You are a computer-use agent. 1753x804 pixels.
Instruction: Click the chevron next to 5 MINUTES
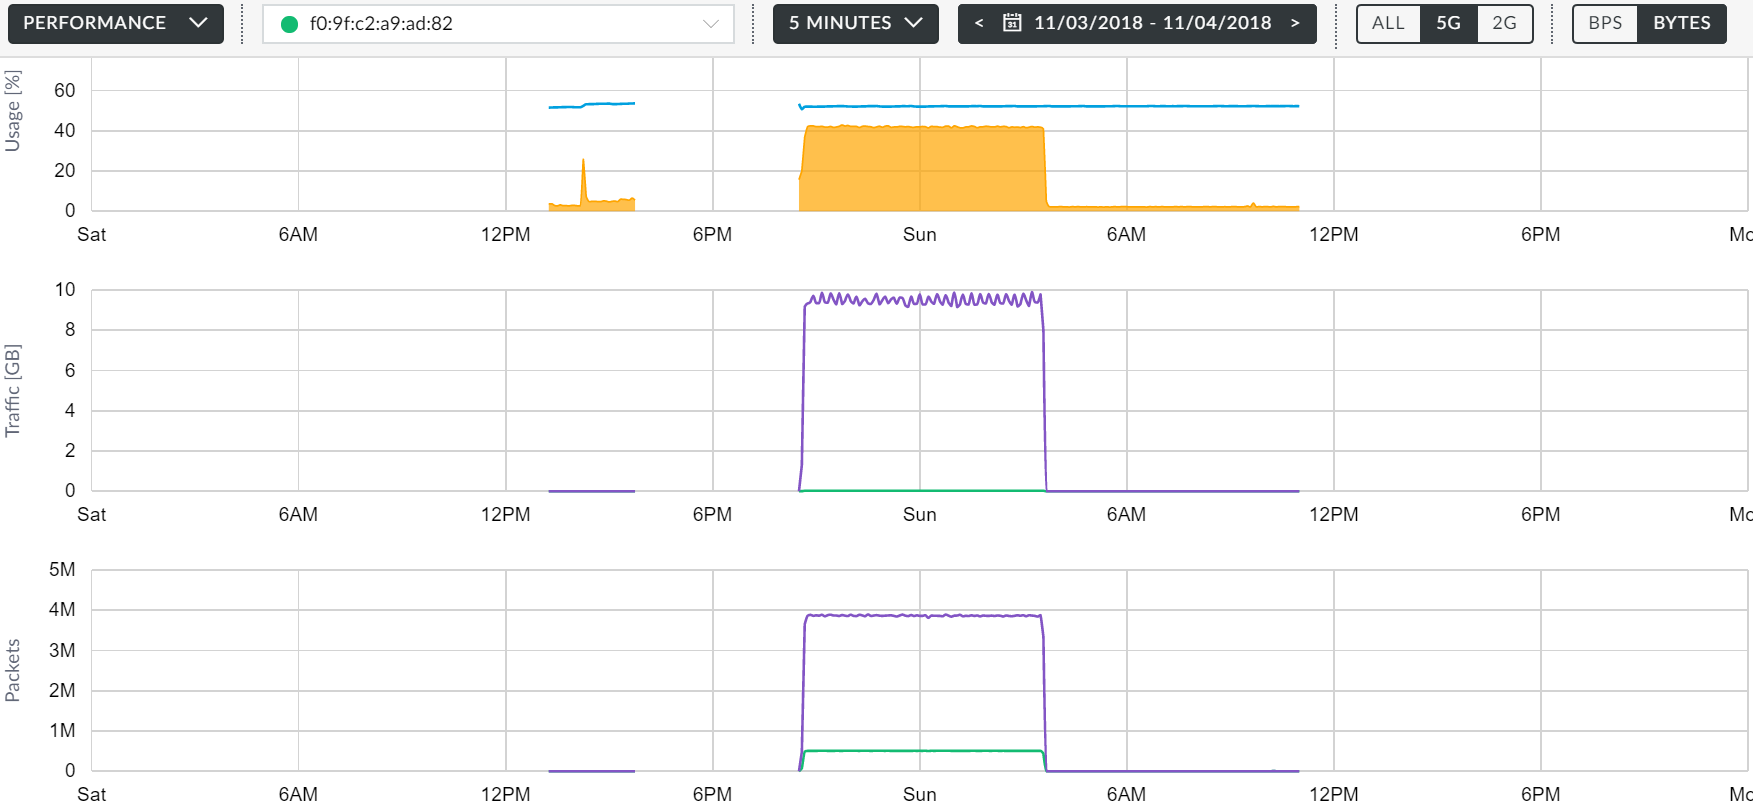(x=913, y=23)
